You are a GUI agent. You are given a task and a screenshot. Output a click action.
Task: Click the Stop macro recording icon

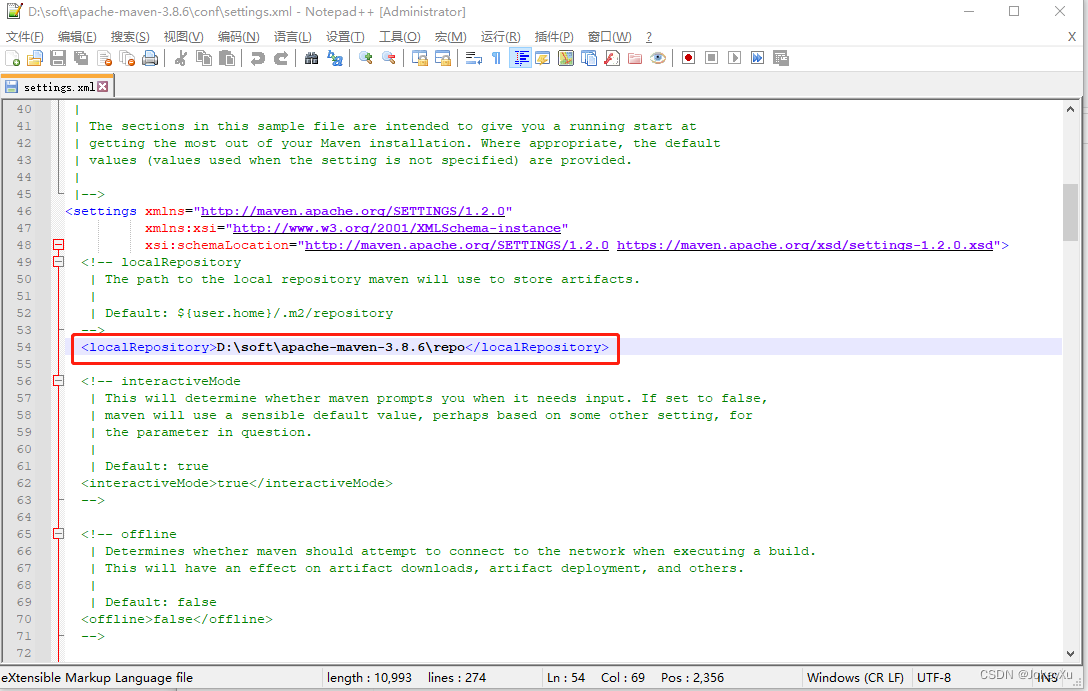pyautogui.click(x=711, y=58)
